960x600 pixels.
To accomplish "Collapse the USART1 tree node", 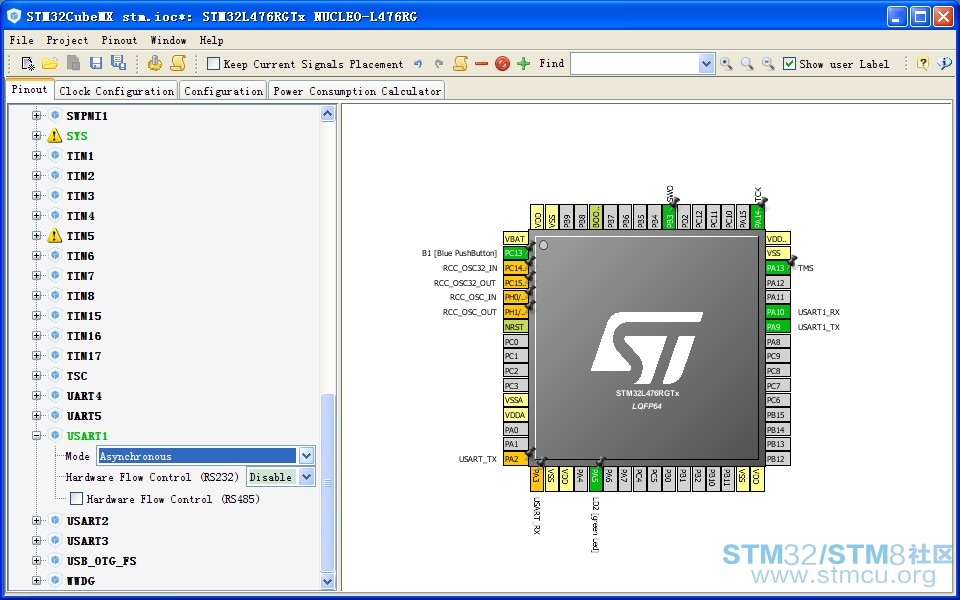I will click(x=37, y=435).
